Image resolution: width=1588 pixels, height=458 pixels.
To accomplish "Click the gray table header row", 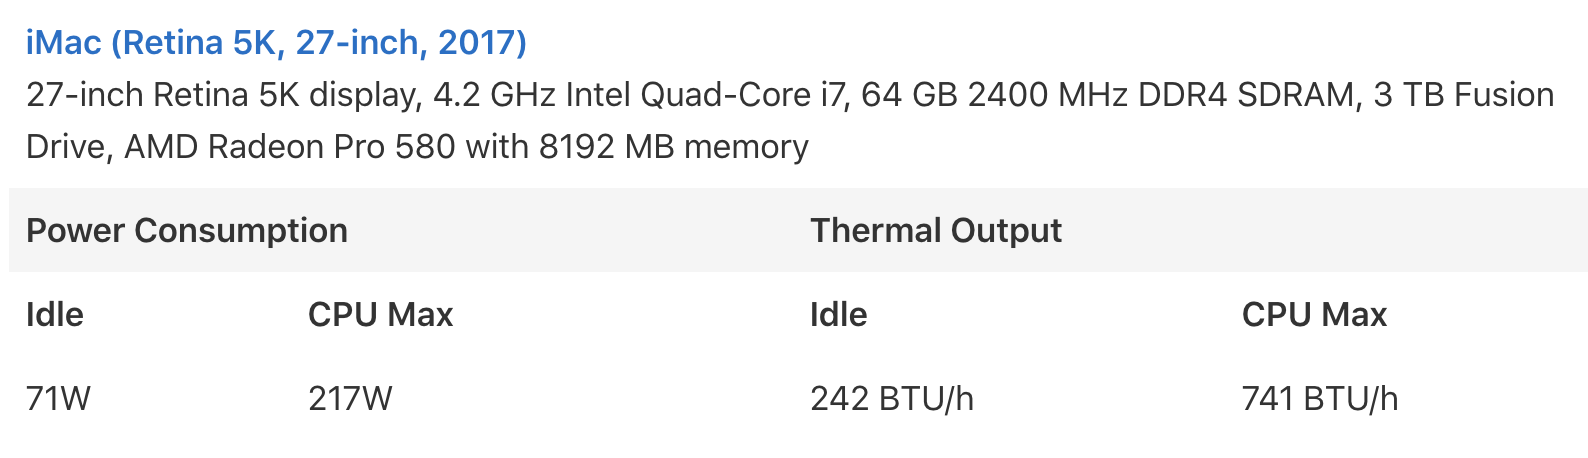I will pos(798,230).
